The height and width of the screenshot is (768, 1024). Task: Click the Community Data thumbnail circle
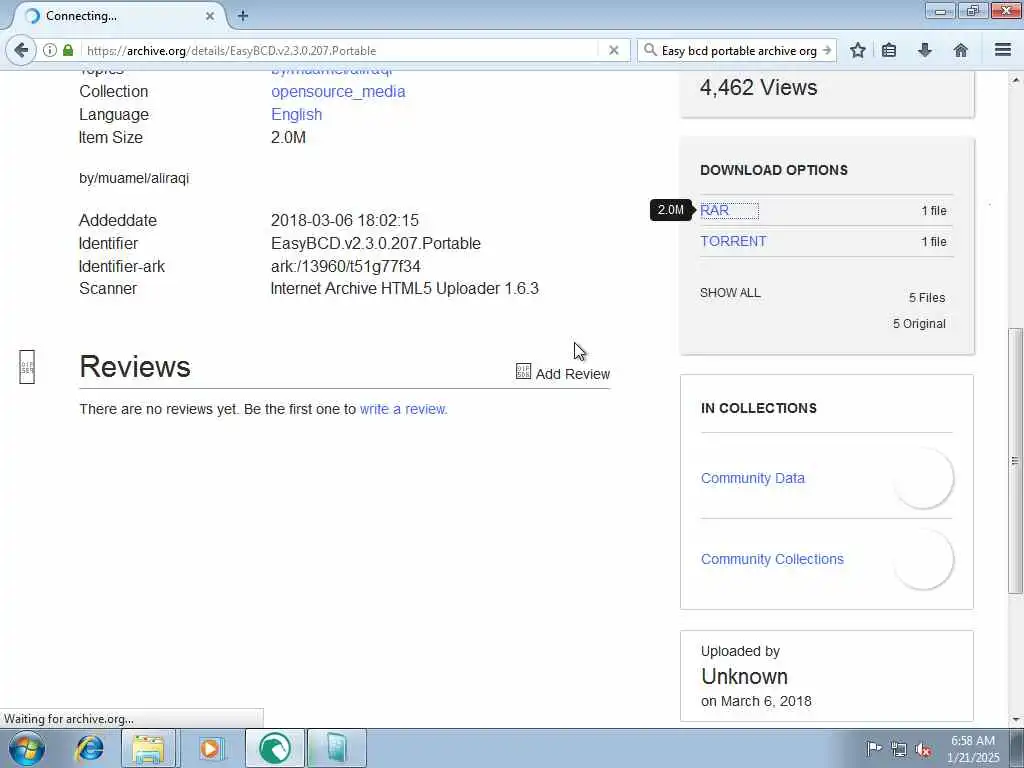923,478
